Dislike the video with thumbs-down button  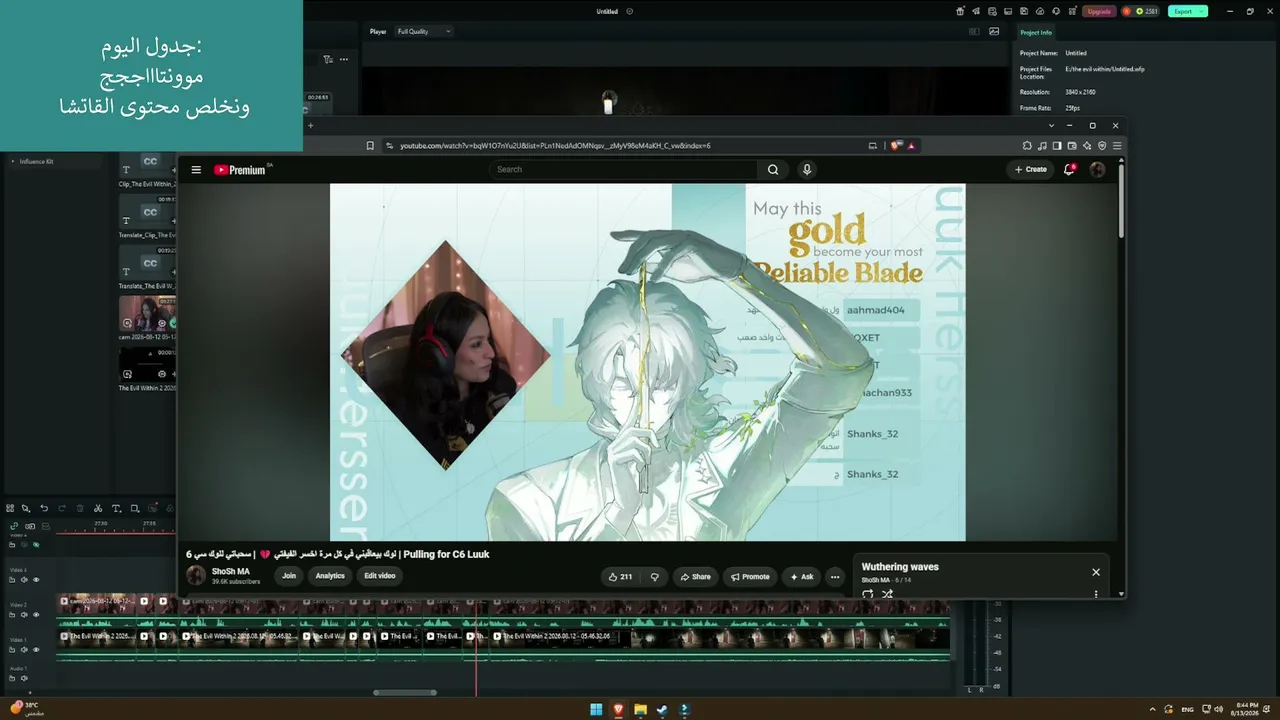coord(655,577)
